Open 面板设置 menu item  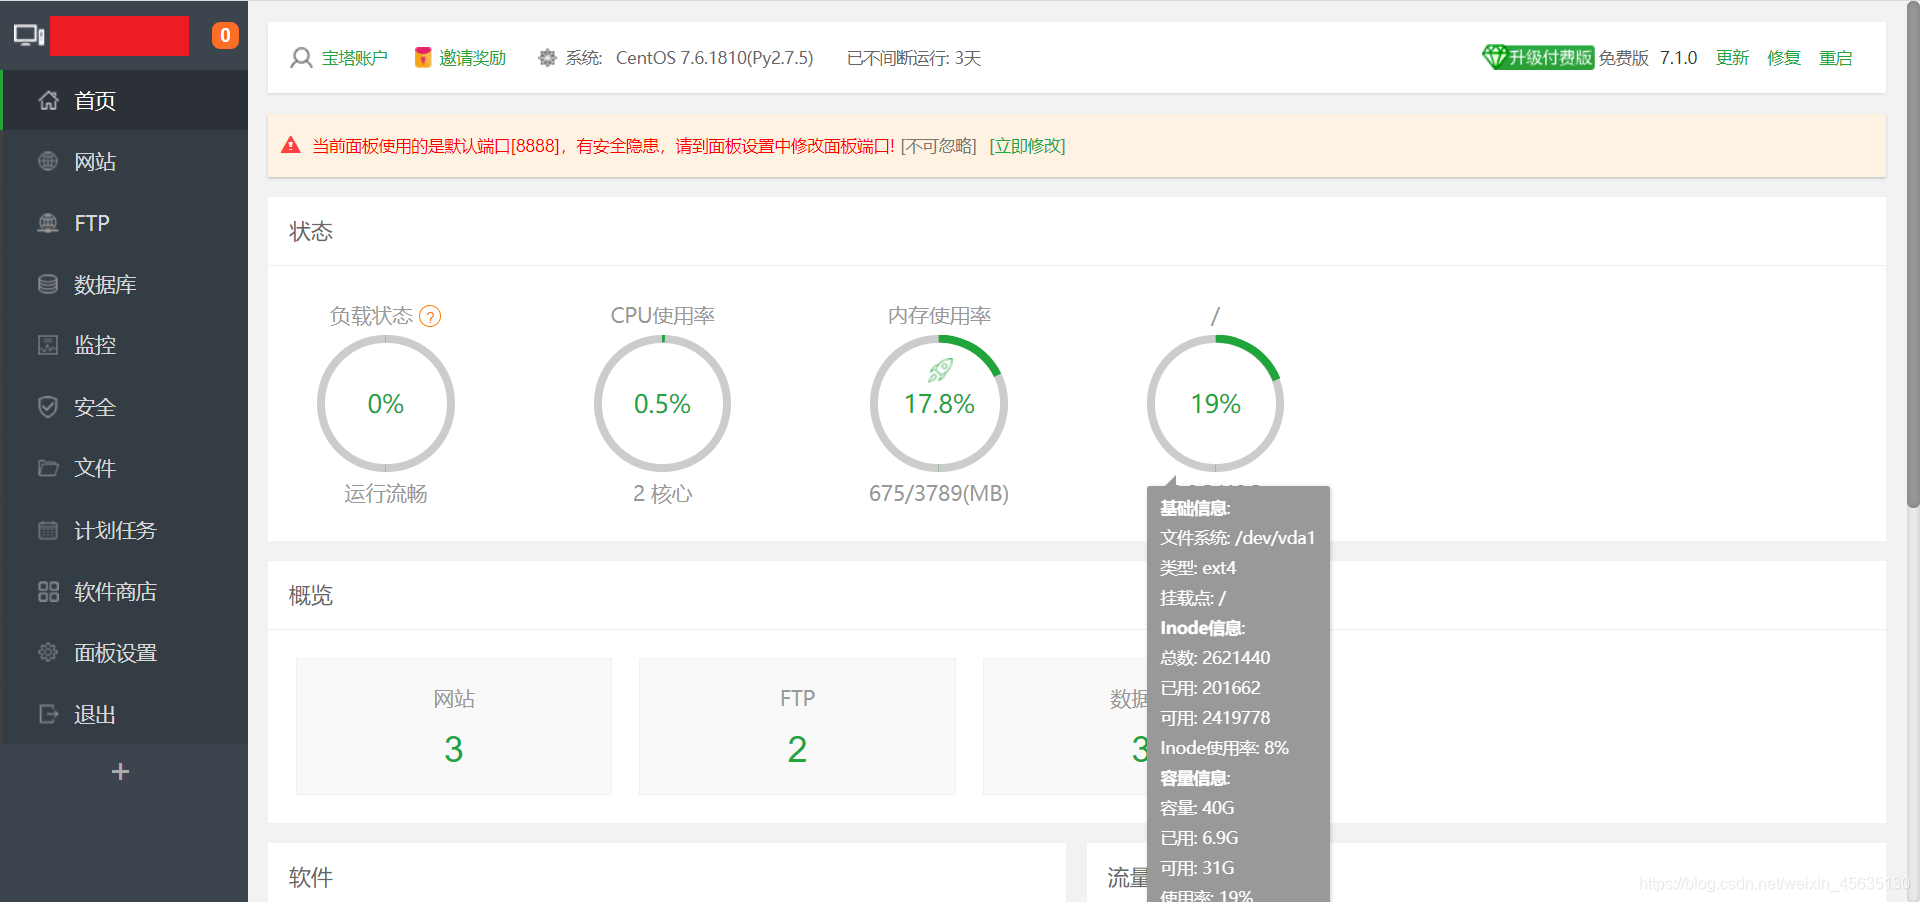(x=124, y=652)
